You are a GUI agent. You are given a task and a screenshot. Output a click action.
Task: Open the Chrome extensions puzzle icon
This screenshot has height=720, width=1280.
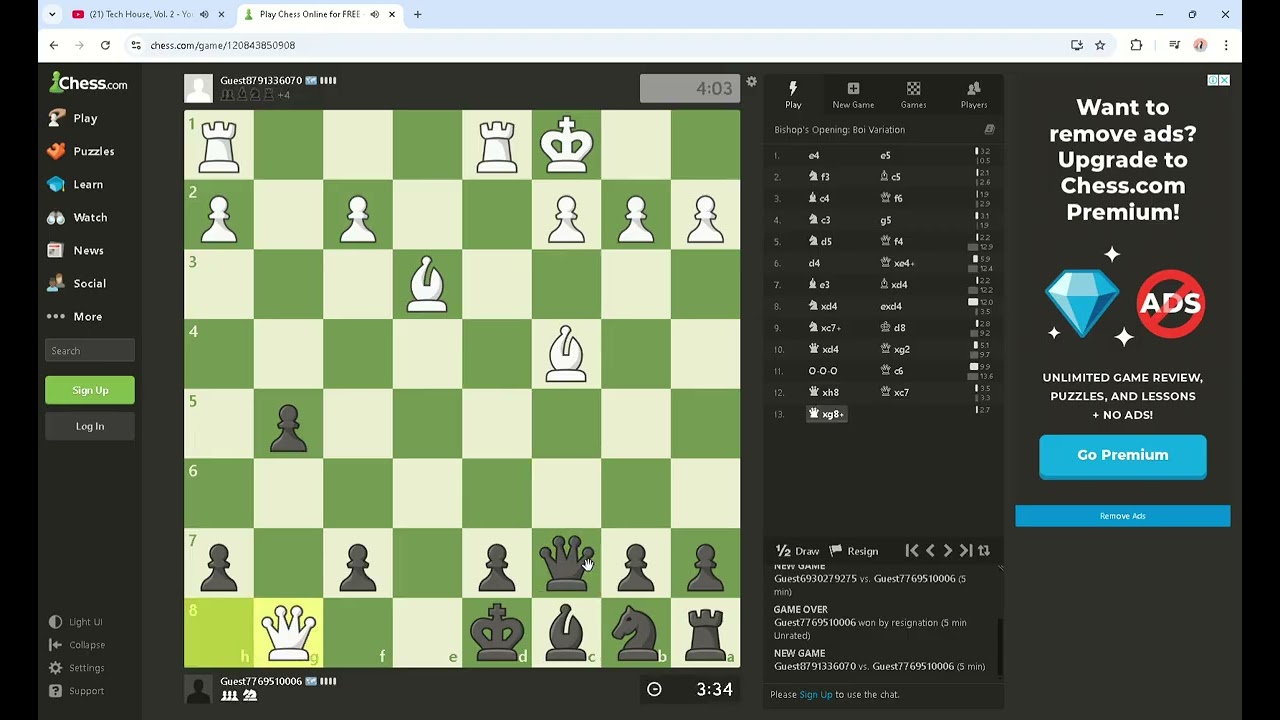[x=1136, y=45]
